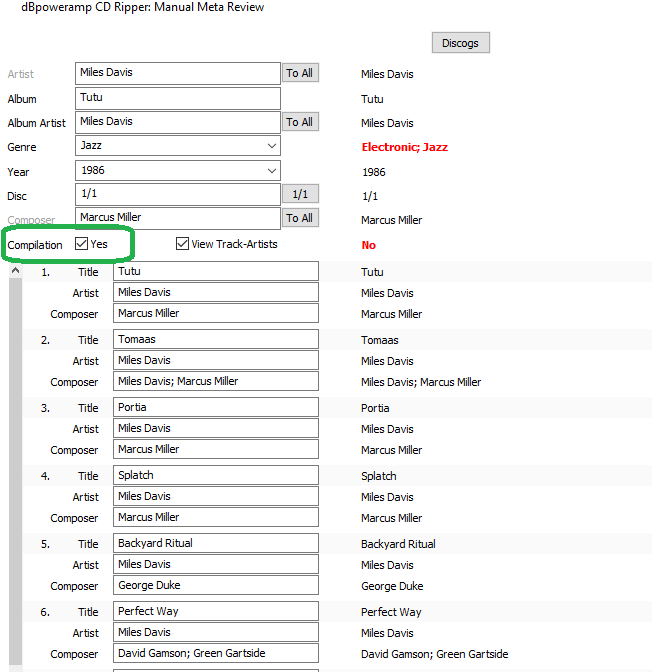Uncheck View Track-Artists checkbox
The height and width of the screenshot is (672, 652).
[x=182, y=244]
